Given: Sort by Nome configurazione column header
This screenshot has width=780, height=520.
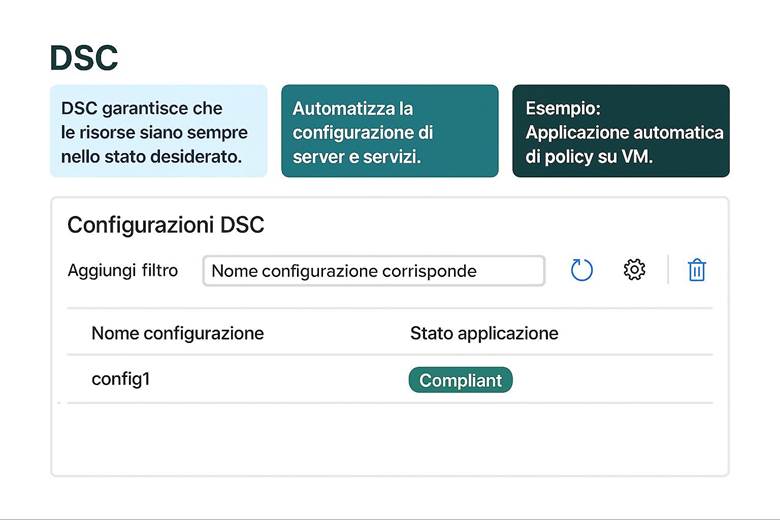Looking at the screenshot, I should (x=178, y=333).
